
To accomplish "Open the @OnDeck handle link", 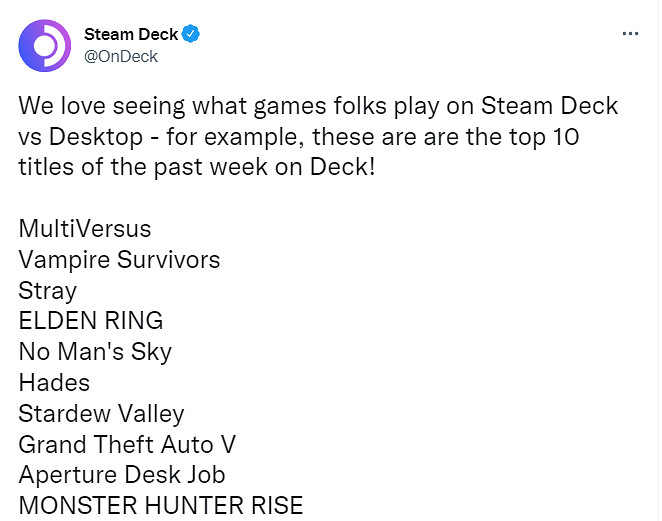I will (x=120, y=56).
